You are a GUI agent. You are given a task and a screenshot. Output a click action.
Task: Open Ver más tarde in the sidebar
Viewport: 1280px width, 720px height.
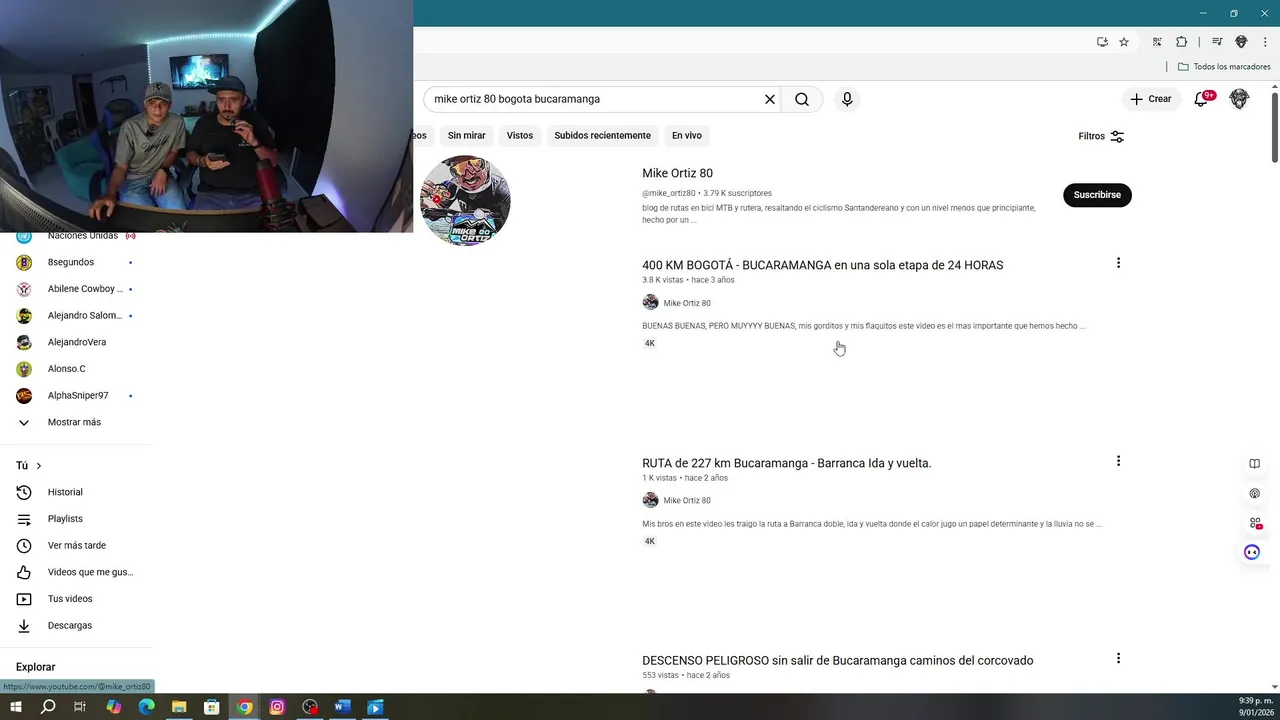point(75,545)
